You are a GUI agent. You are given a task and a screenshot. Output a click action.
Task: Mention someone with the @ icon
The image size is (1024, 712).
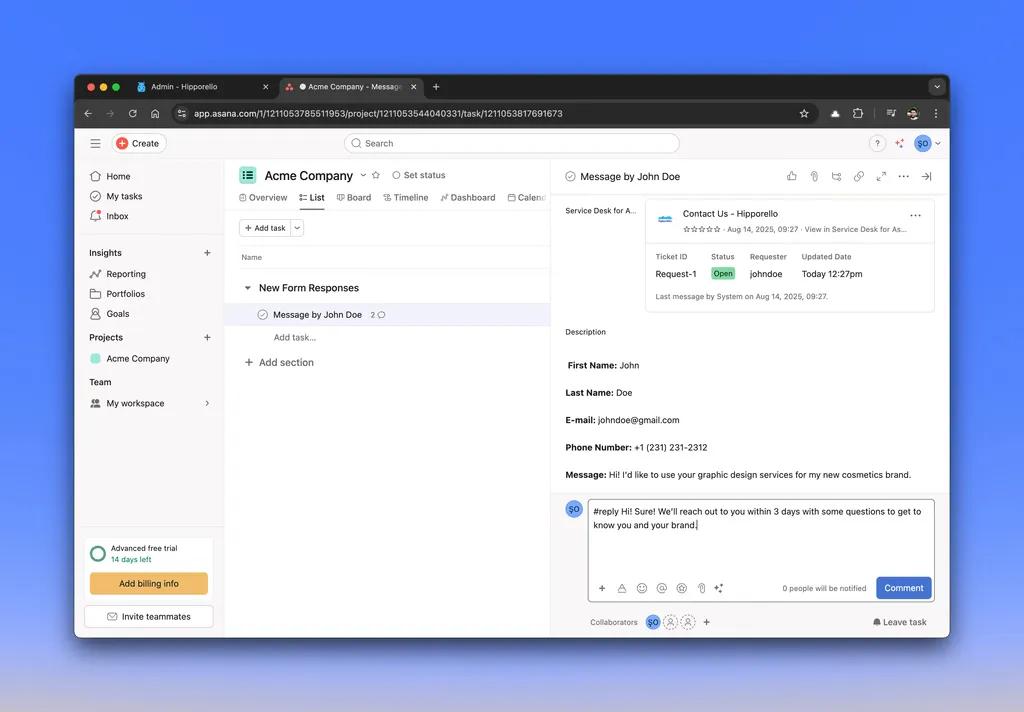point(662,588)
